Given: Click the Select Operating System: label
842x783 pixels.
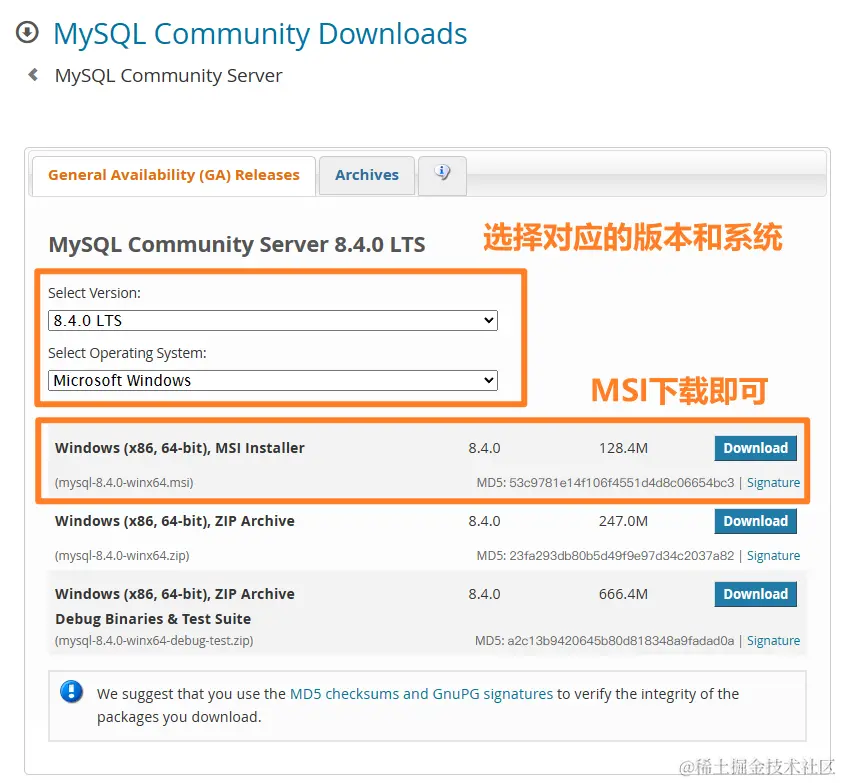Looking at the screenshot, I should point(127,353).
